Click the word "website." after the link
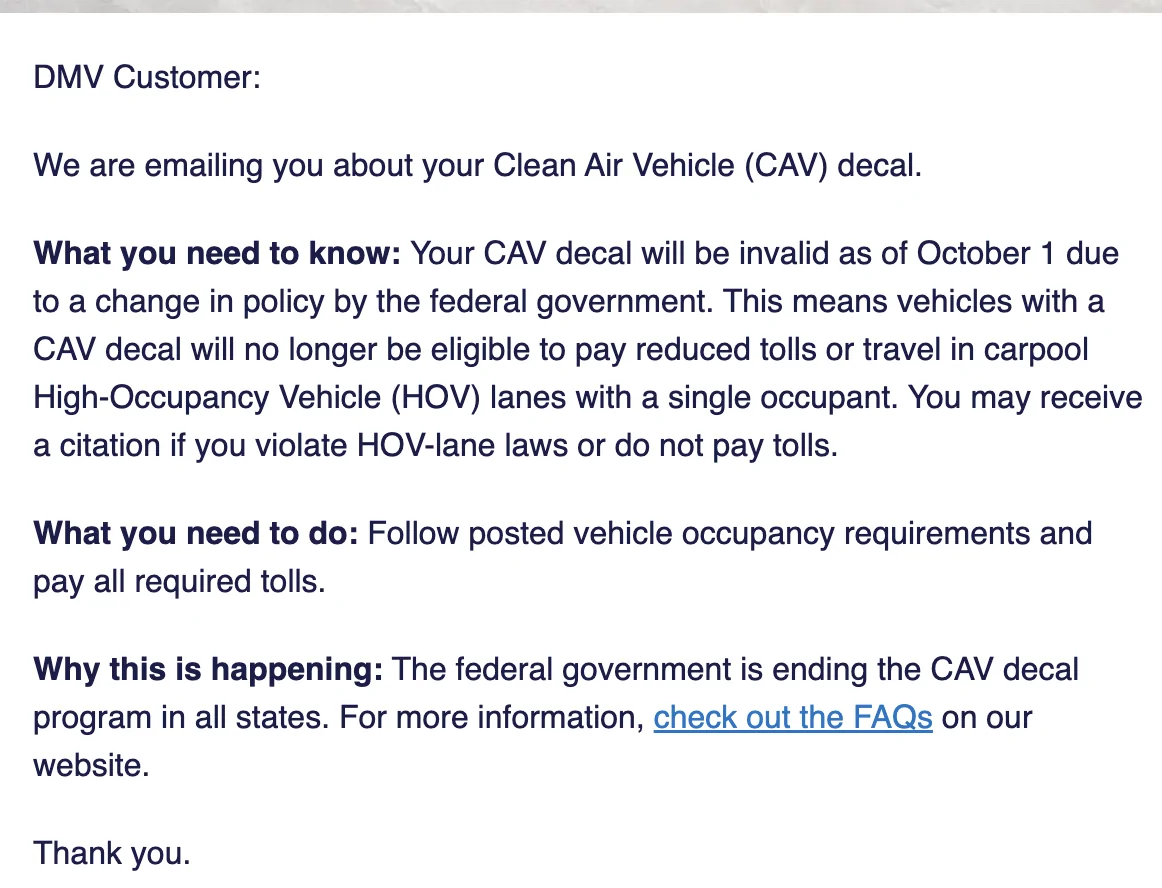Viewport: 1162px width, 888px height. pos(91,766)
